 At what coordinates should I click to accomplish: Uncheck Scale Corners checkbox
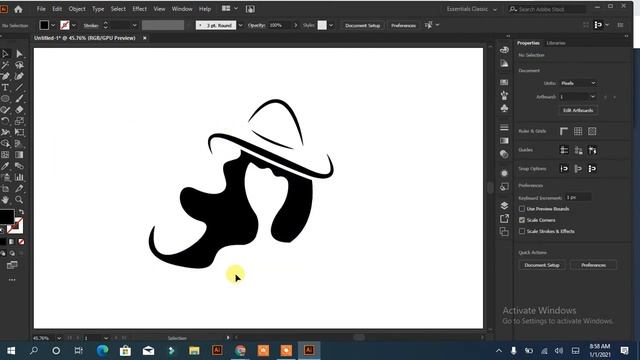pyautogui.click(x=522, y=220)
